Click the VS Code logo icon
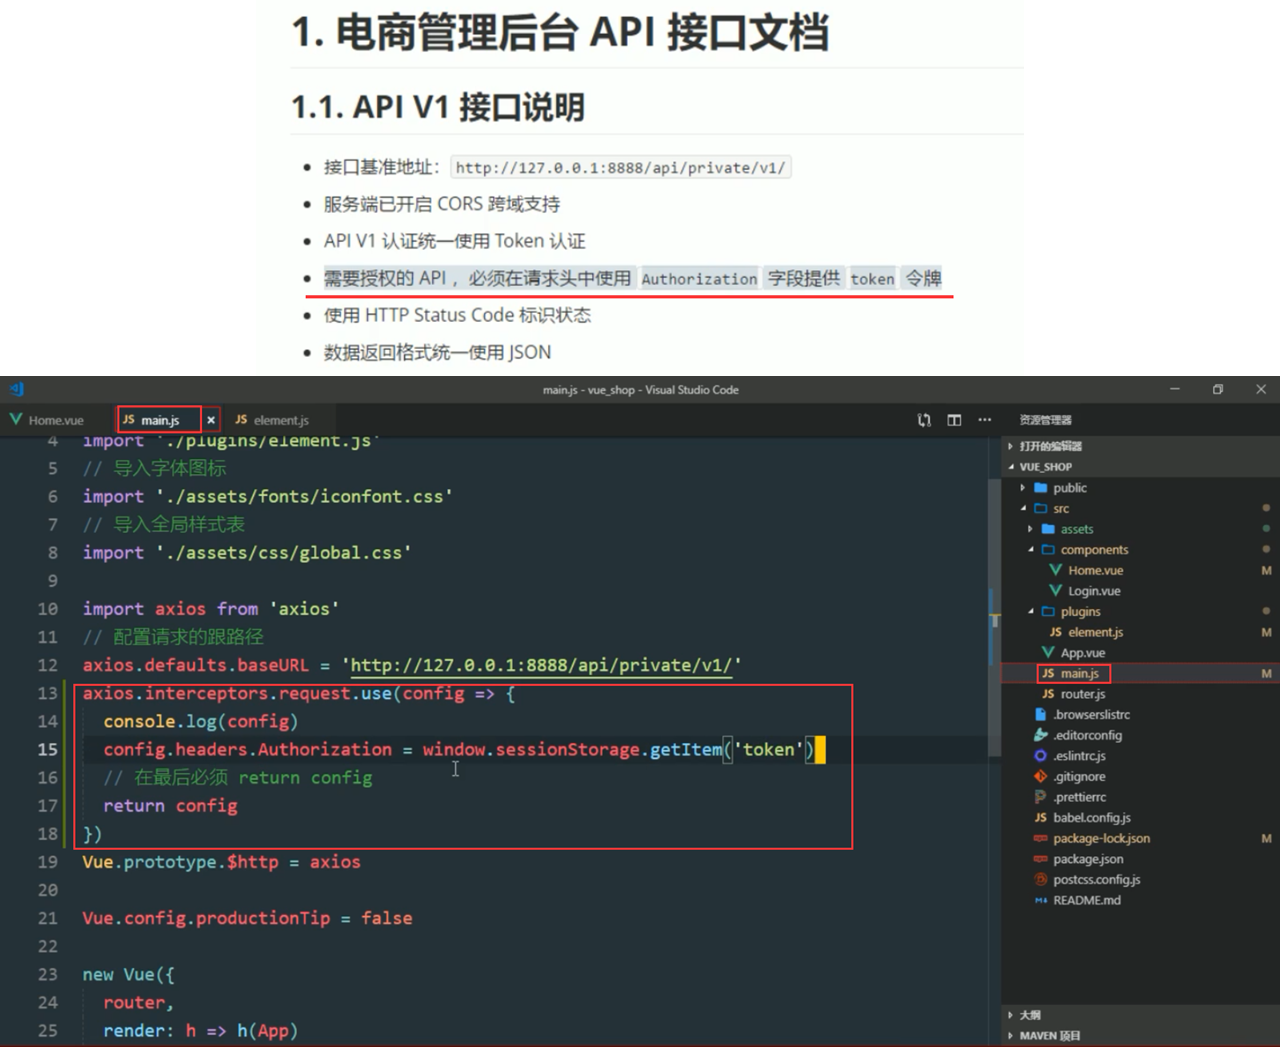 tap(16, 389)
